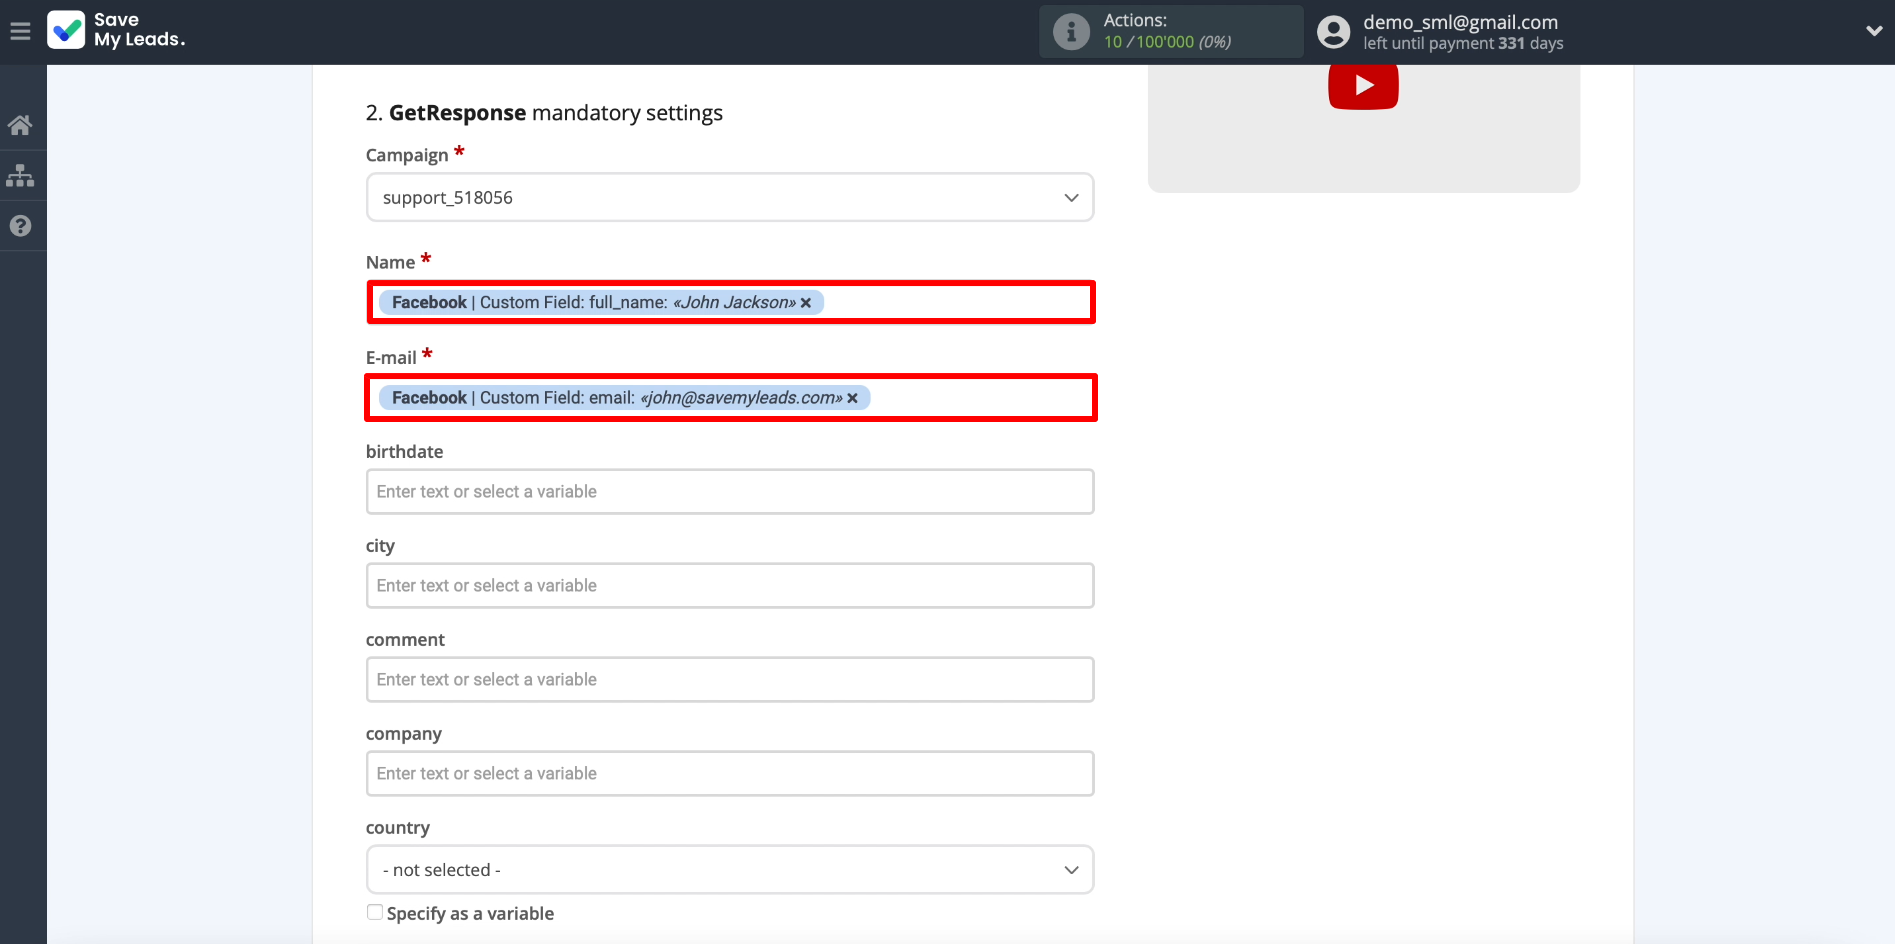Focus the birthdate input field
The height and width of the screenshot is (944, 1895).
click(x=730, y=492)
